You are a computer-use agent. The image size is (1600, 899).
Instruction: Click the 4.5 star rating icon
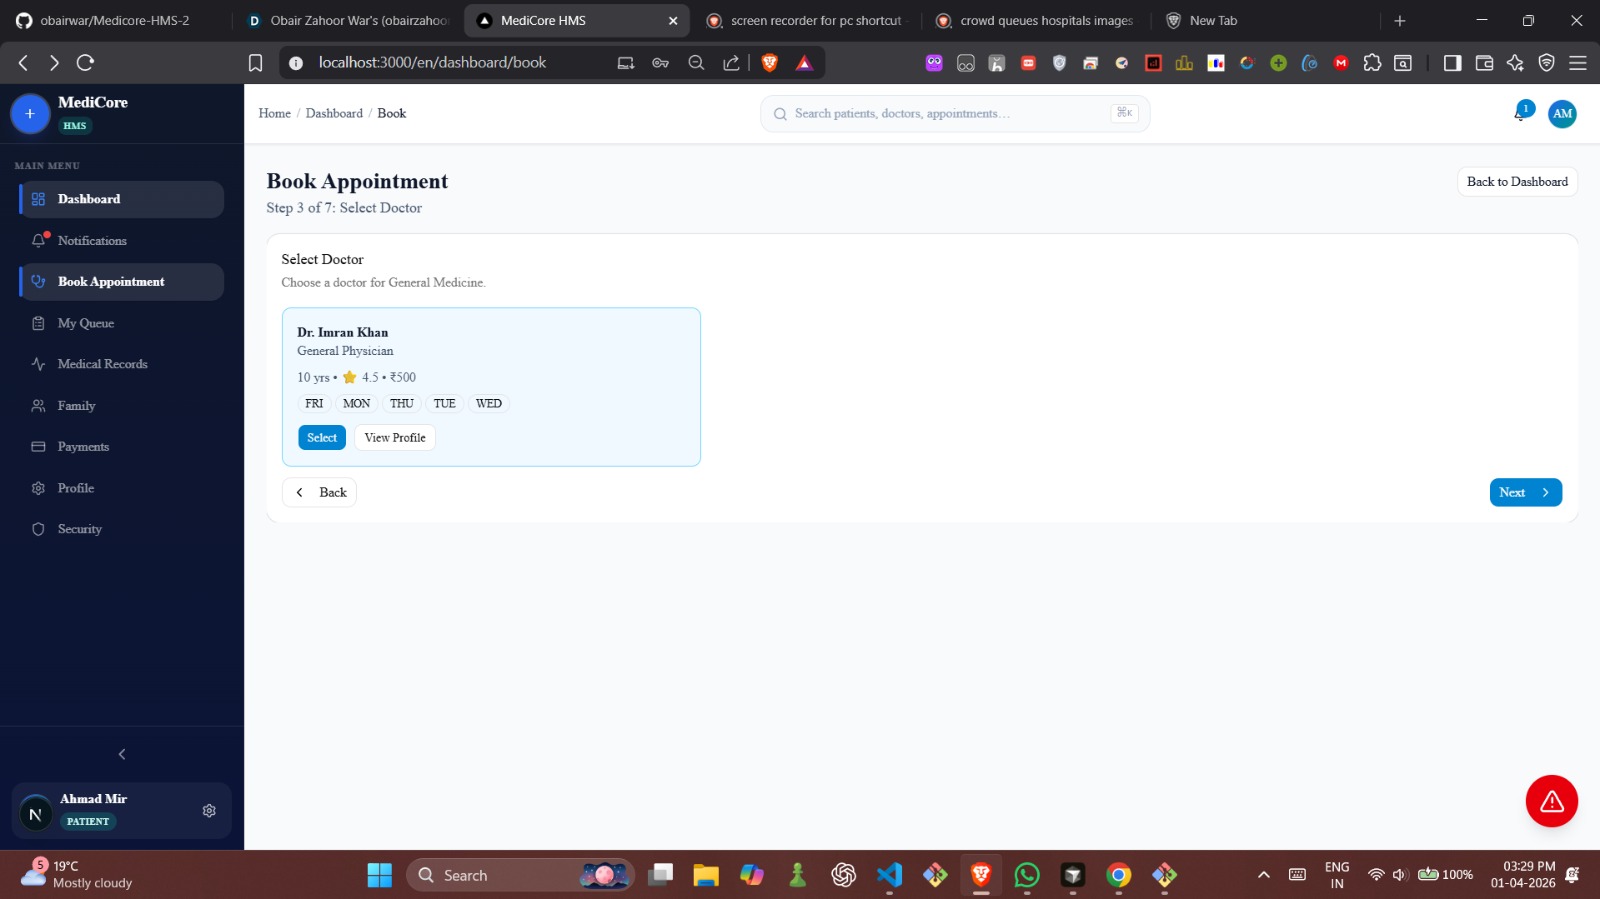[349, 378]
